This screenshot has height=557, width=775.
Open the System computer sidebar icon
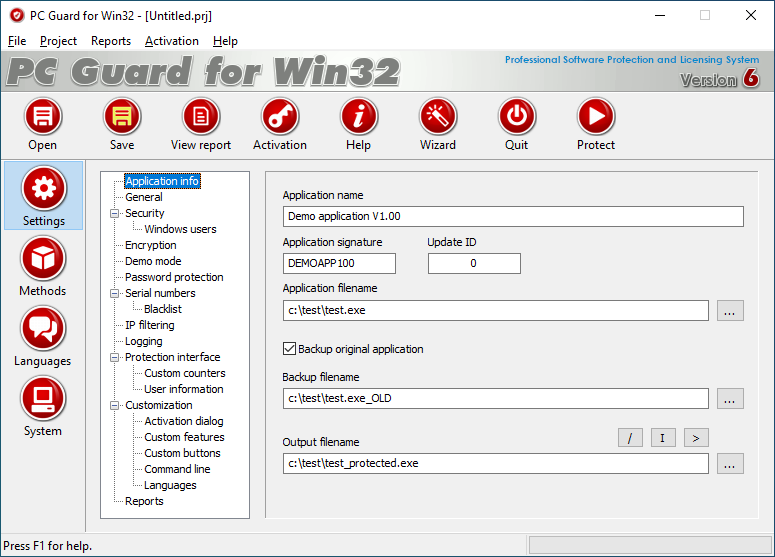point(43,398)
